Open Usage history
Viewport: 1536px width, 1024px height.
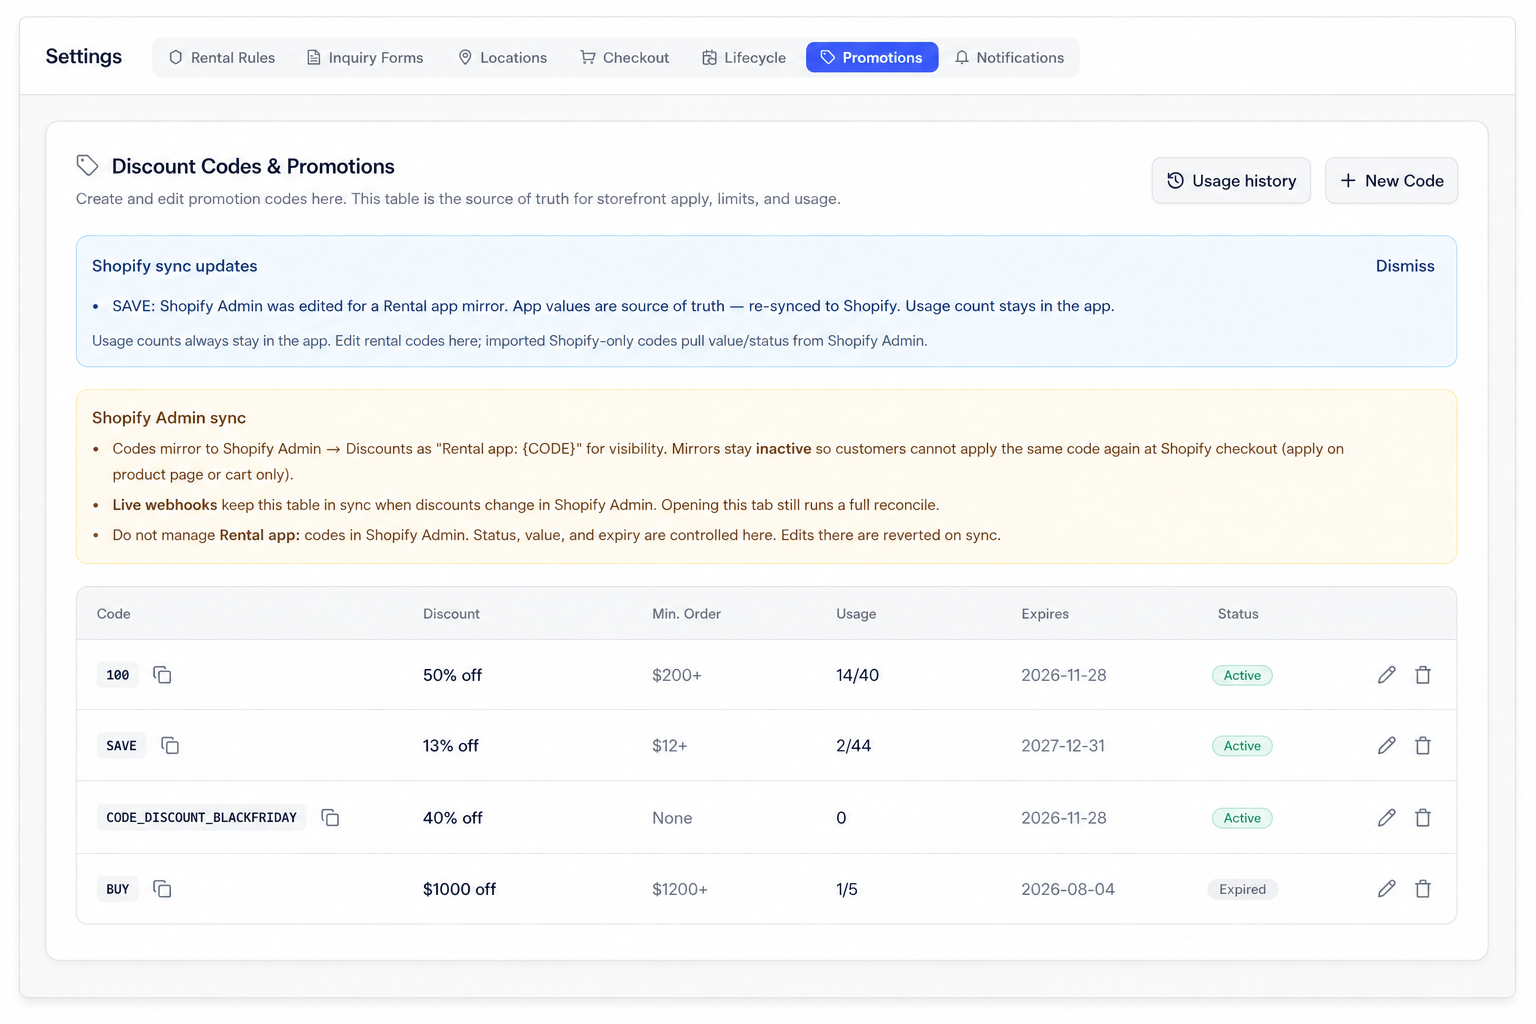[x=1231, y=181]
